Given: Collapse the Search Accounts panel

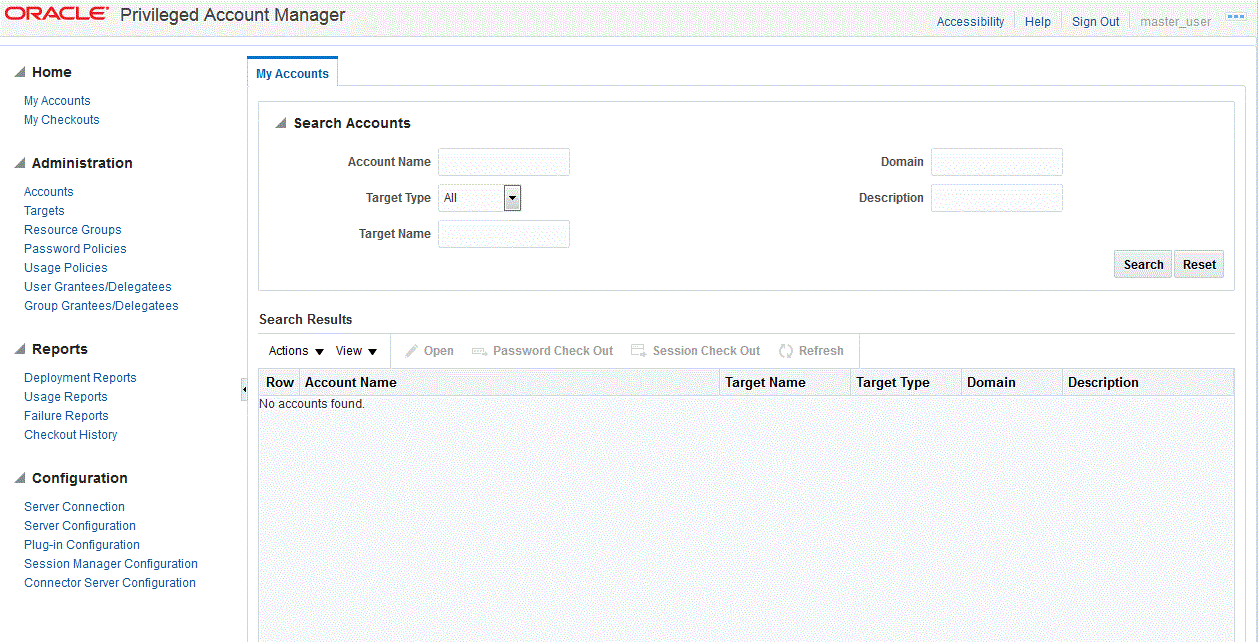Looking at the screenshot, I should click(x=281, y=124).
